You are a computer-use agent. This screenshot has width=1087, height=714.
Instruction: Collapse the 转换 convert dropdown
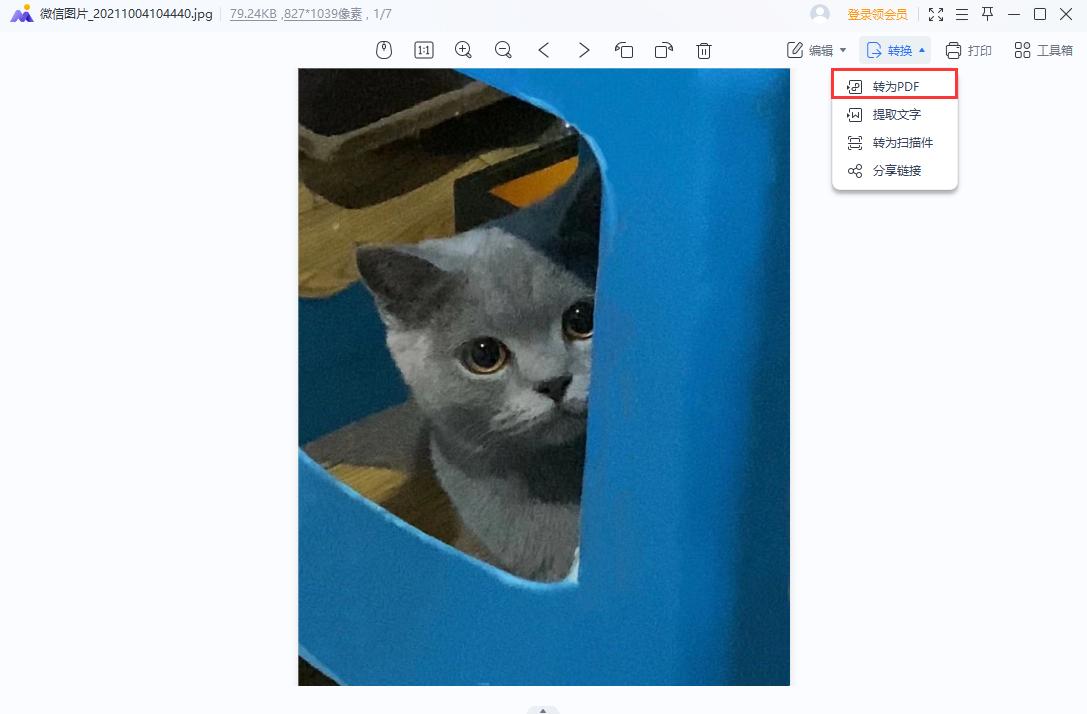click(x=895, y=49)
